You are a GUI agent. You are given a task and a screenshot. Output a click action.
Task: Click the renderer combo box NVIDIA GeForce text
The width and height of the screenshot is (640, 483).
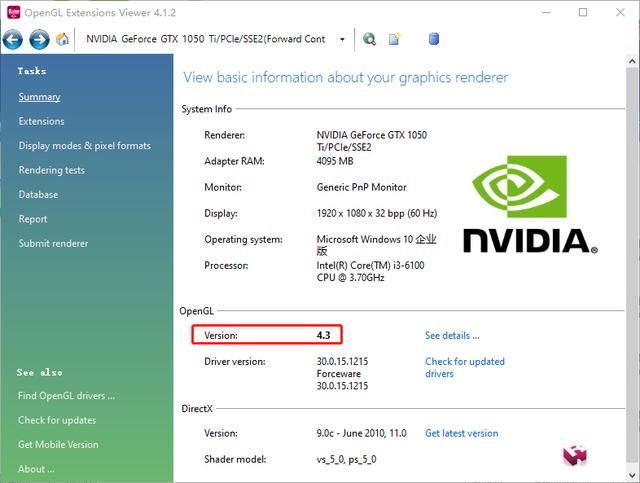[x=206, y=39]
